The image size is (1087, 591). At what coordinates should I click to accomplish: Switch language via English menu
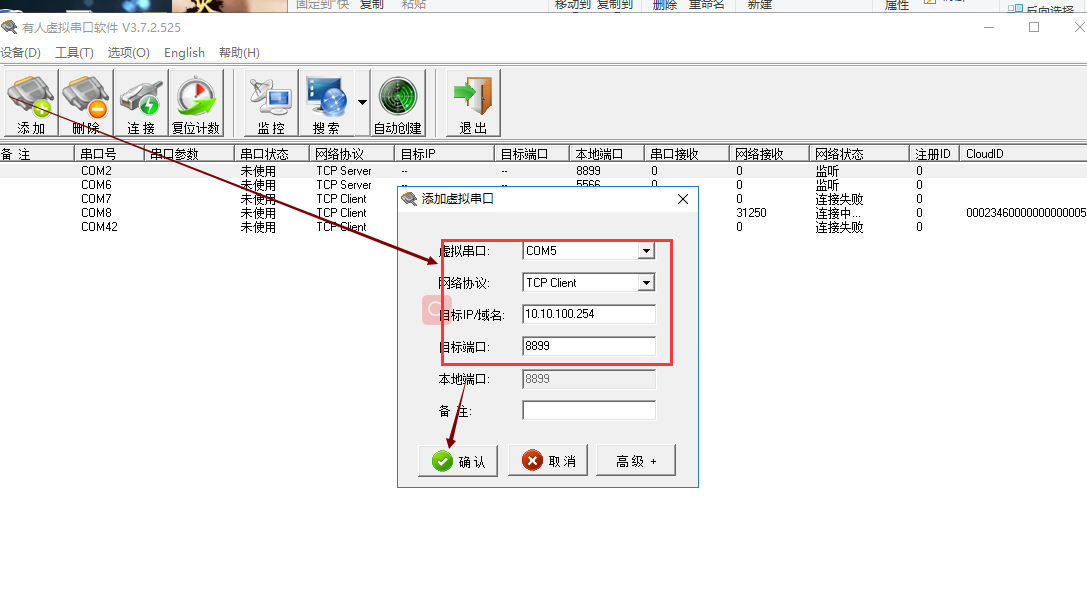[184, 53]
